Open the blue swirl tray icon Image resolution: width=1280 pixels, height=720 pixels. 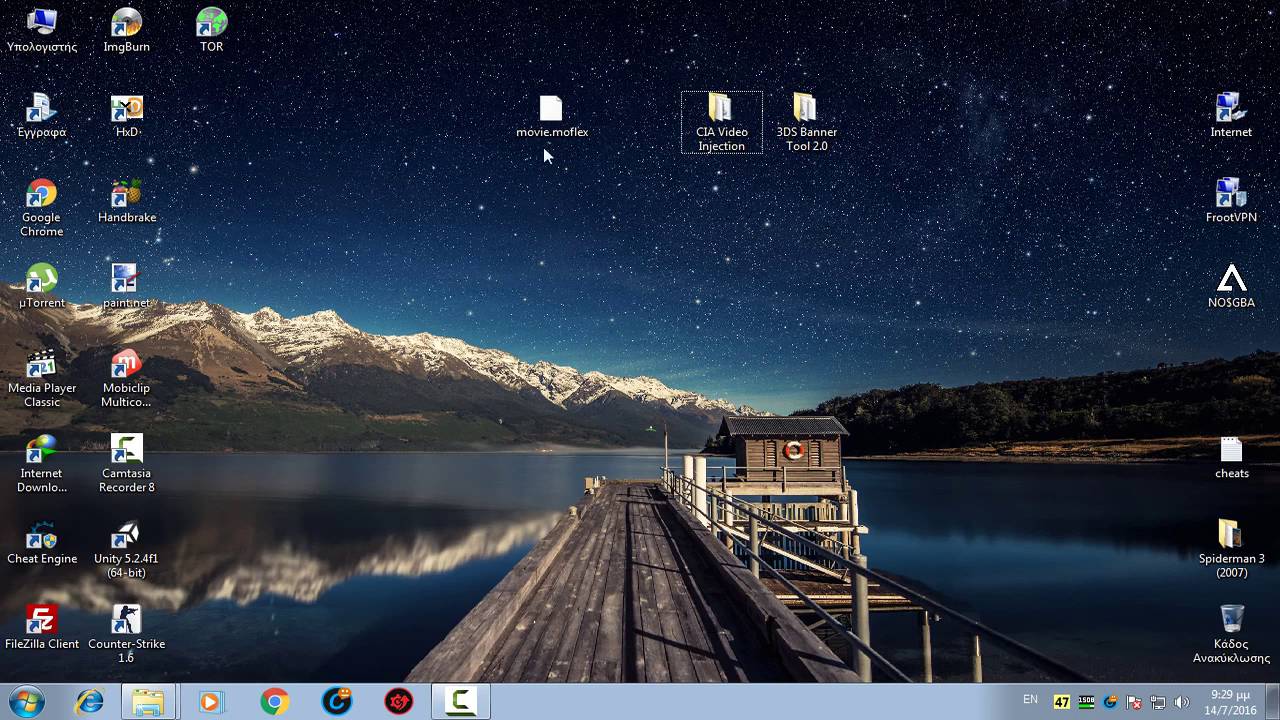tap(1110, 702)
